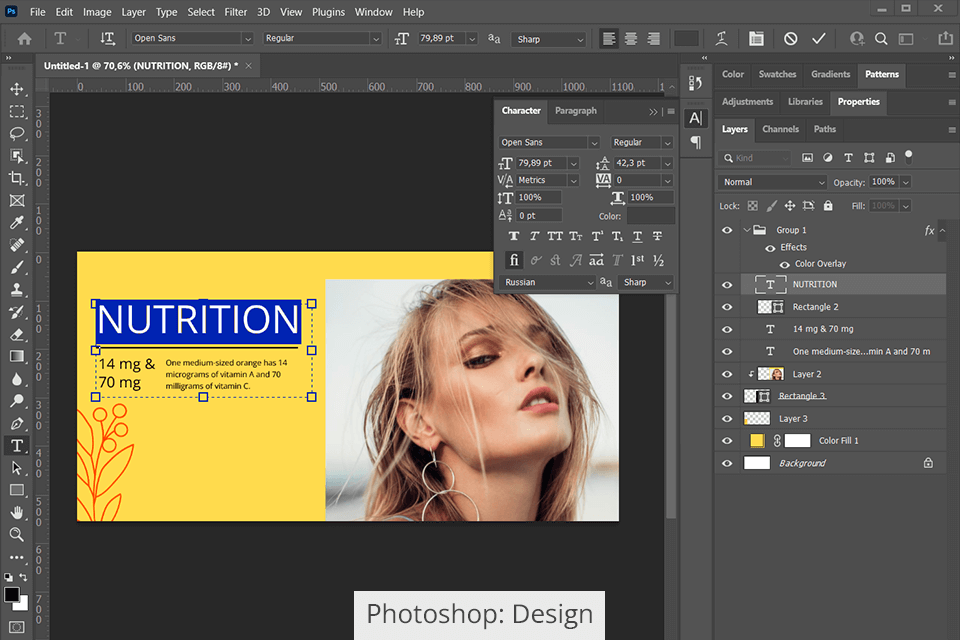The height and width of the screenshot is (640, 960).
Task: Select the Clone Stamp tool
Action: pos(17,290)
